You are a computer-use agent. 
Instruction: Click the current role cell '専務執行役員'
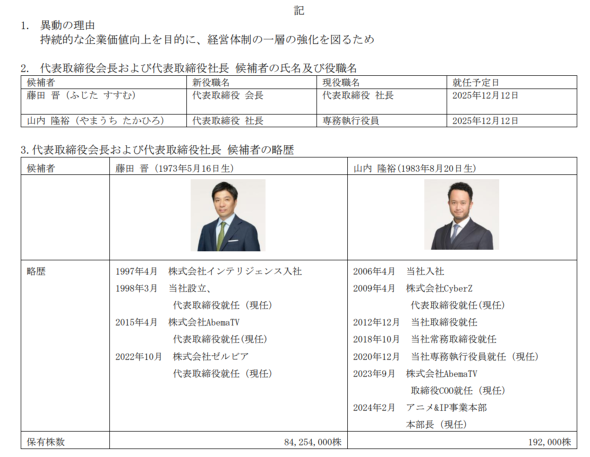point(350,121)
